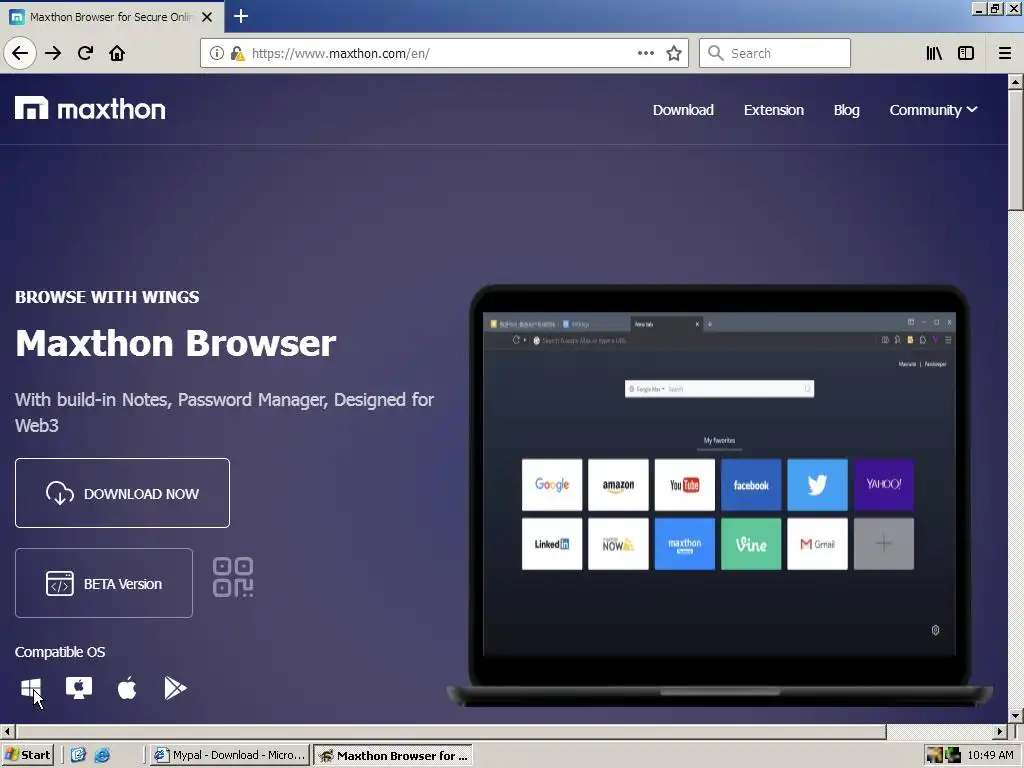The width and height of the screenshot is (1024, 768).
Task: Open the Blog nav link
Action: (x=846, y=110)
